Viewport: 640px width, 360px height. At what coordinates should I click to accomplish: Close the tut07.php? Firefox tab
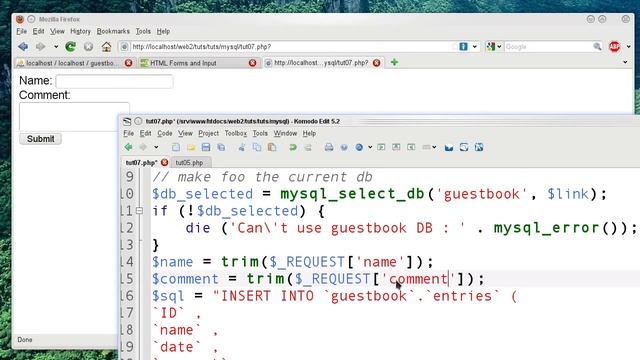[x=377, y=63]
